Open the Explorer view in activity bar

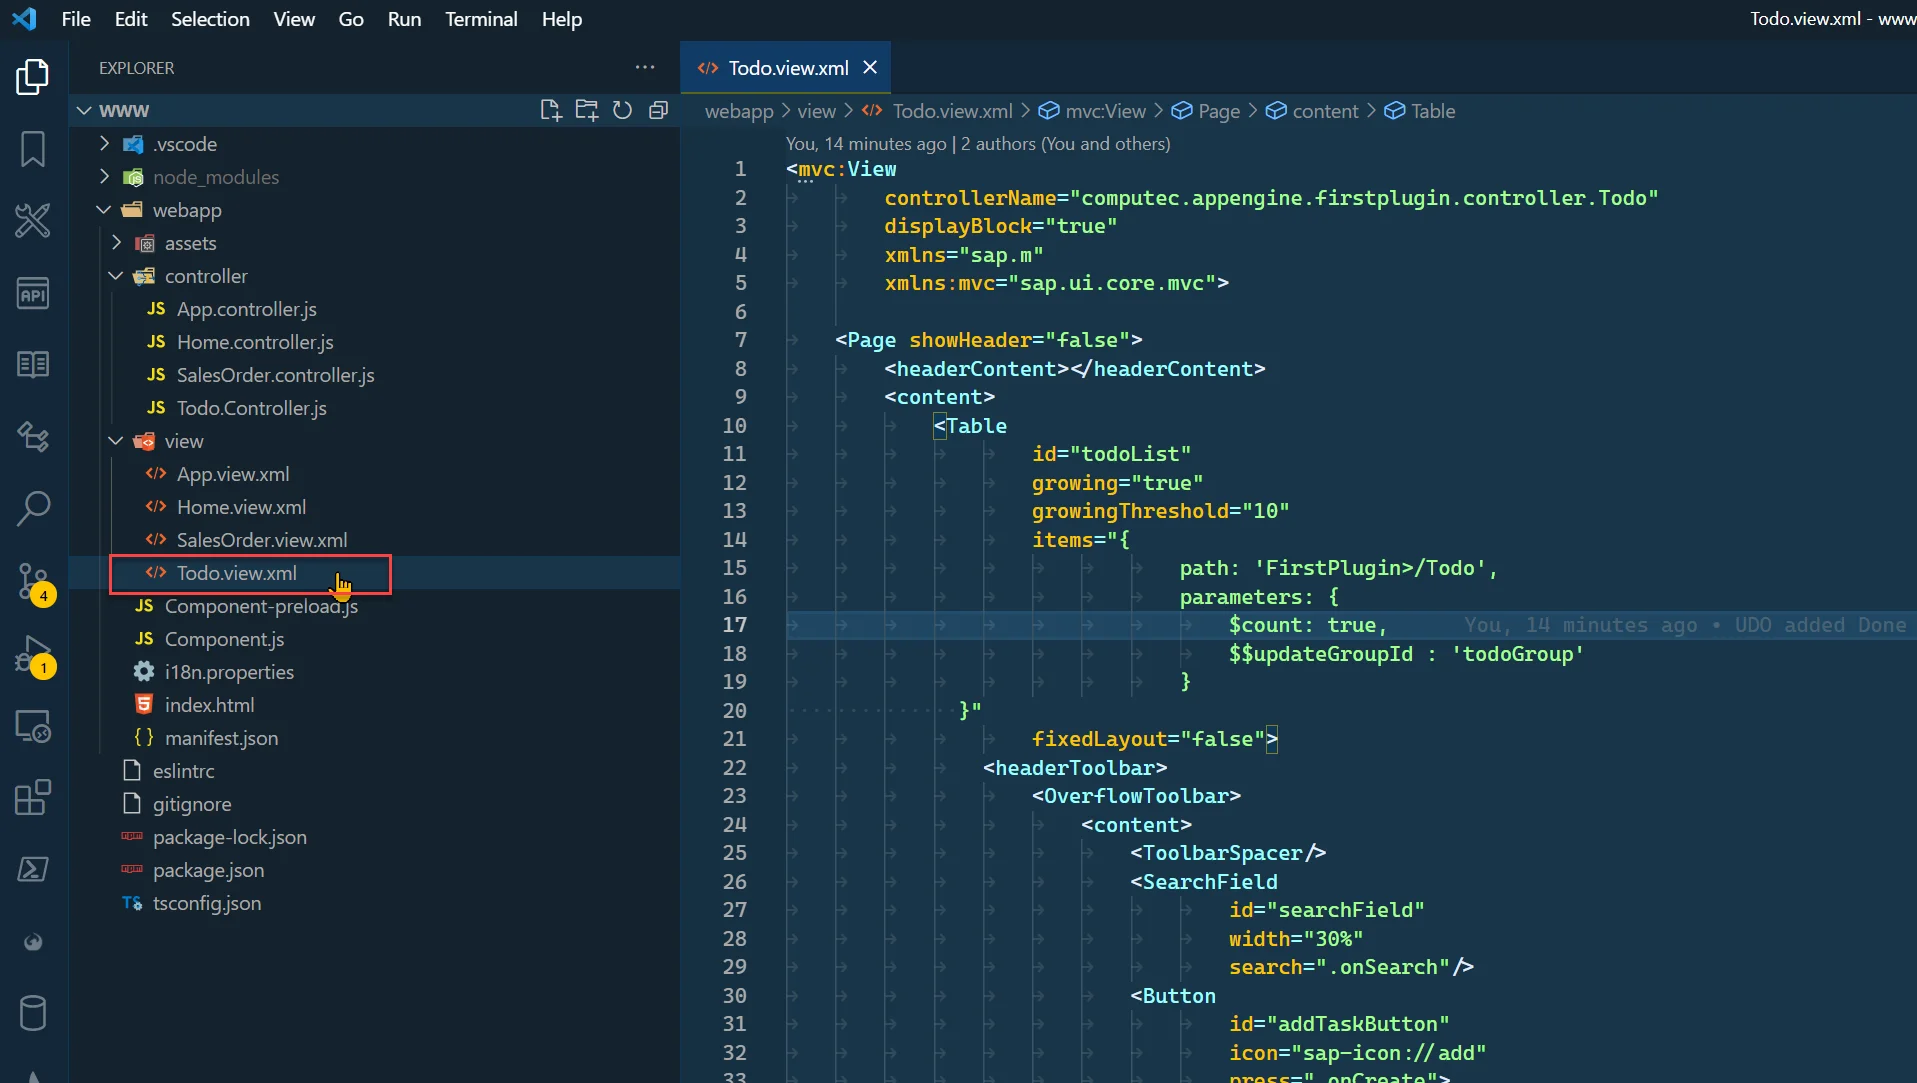33,77
